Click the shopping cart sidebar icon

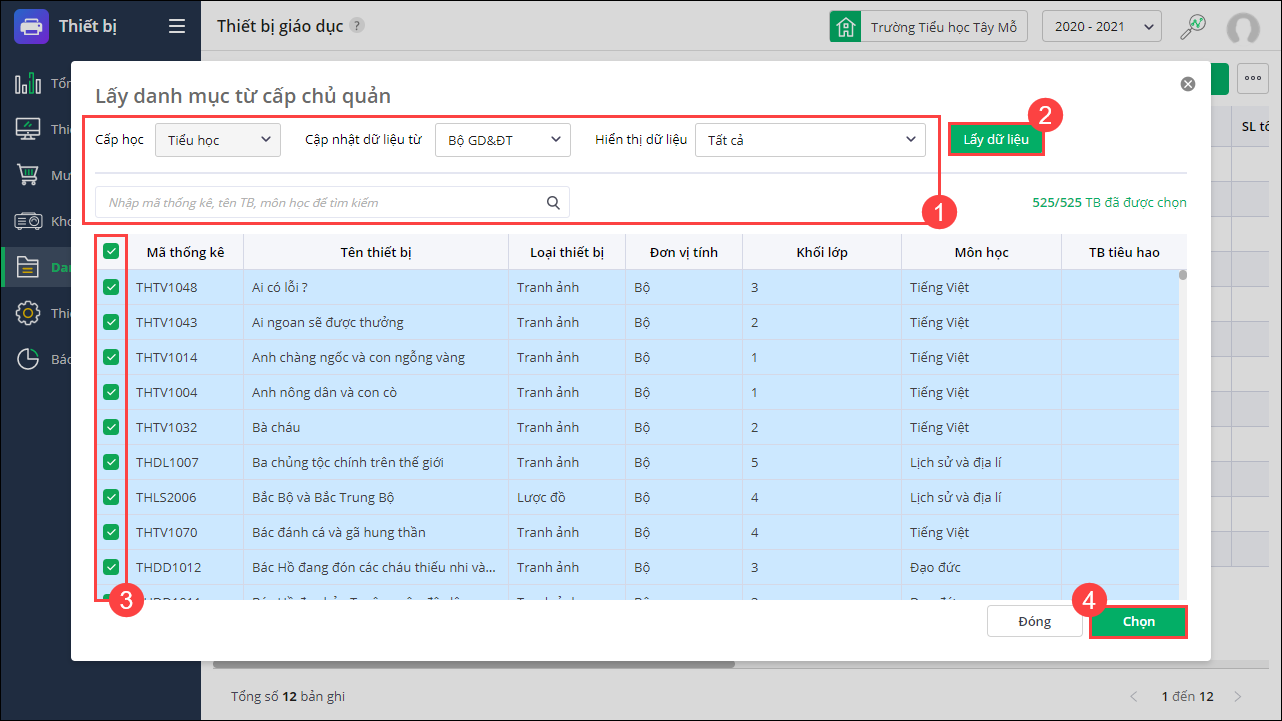[27, 175]
